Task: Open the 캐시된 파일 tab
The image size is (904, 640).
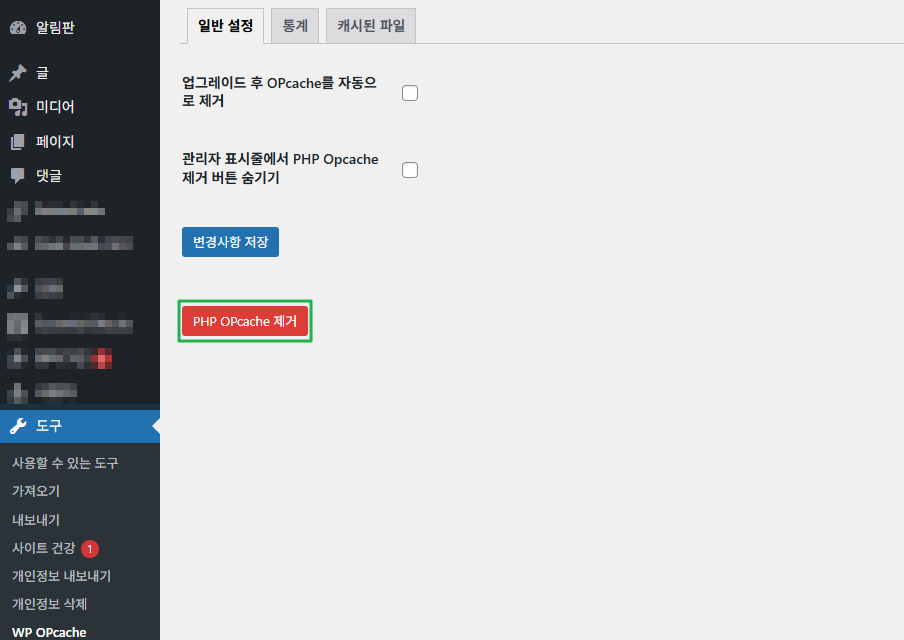Action: coord(371,26)
